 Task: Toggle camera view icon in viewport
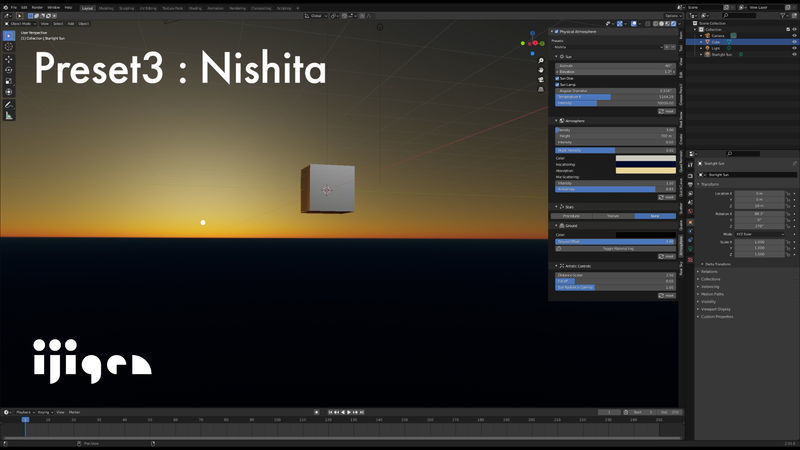[x=541, y=80]
